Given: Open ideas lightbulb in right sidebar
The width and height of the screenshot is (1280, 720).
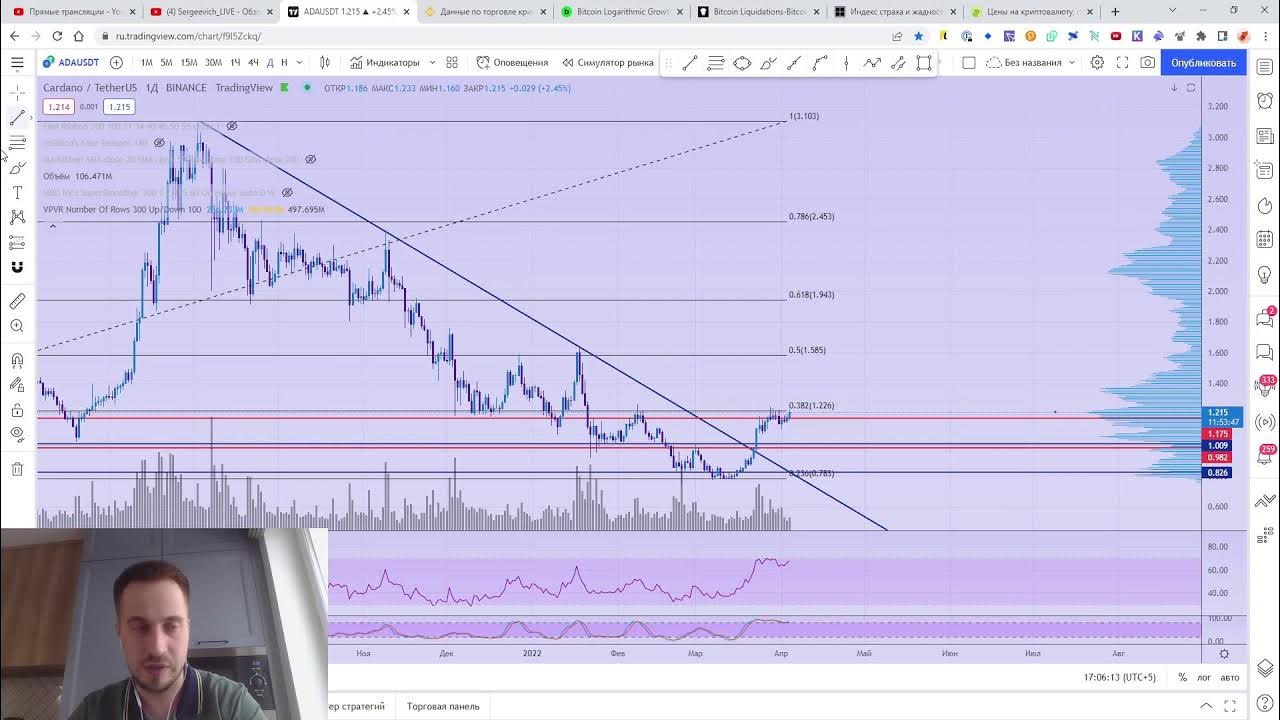Looking at the screenshot, I should pyautogui.click(x=1266, y=274).
